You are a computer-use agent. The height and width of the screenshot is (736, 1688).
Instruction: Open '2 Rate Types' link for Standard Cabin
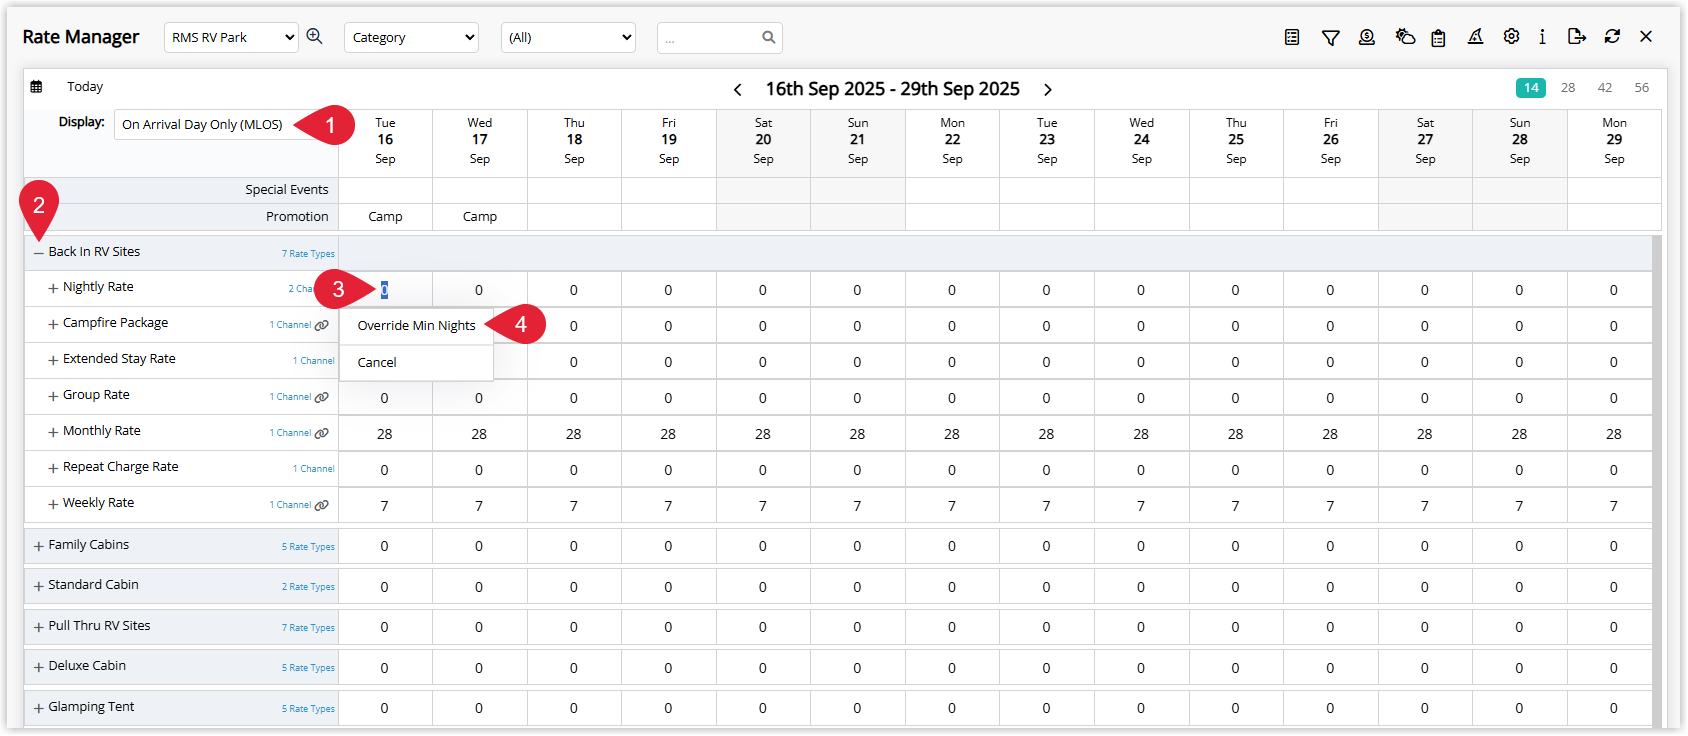308,587
